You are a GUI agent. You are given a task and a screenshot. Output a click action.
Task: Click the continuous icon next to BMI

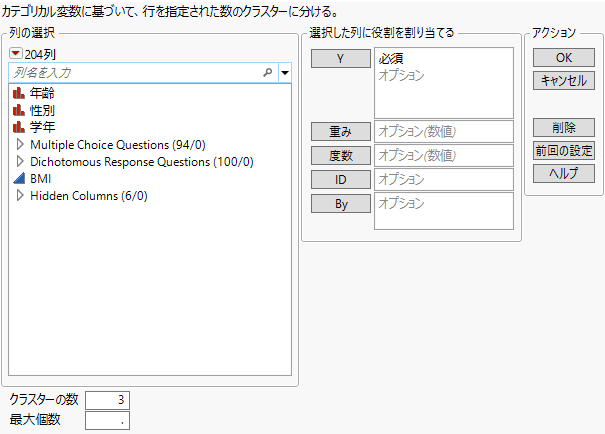tap(19, 178)
